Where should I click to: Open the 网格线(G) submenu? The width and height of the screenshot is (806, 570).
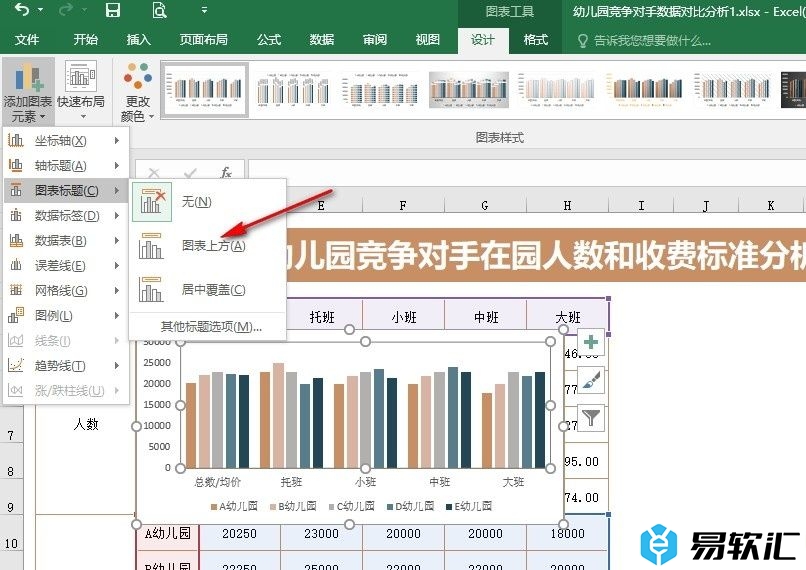(x=66, y=291)
